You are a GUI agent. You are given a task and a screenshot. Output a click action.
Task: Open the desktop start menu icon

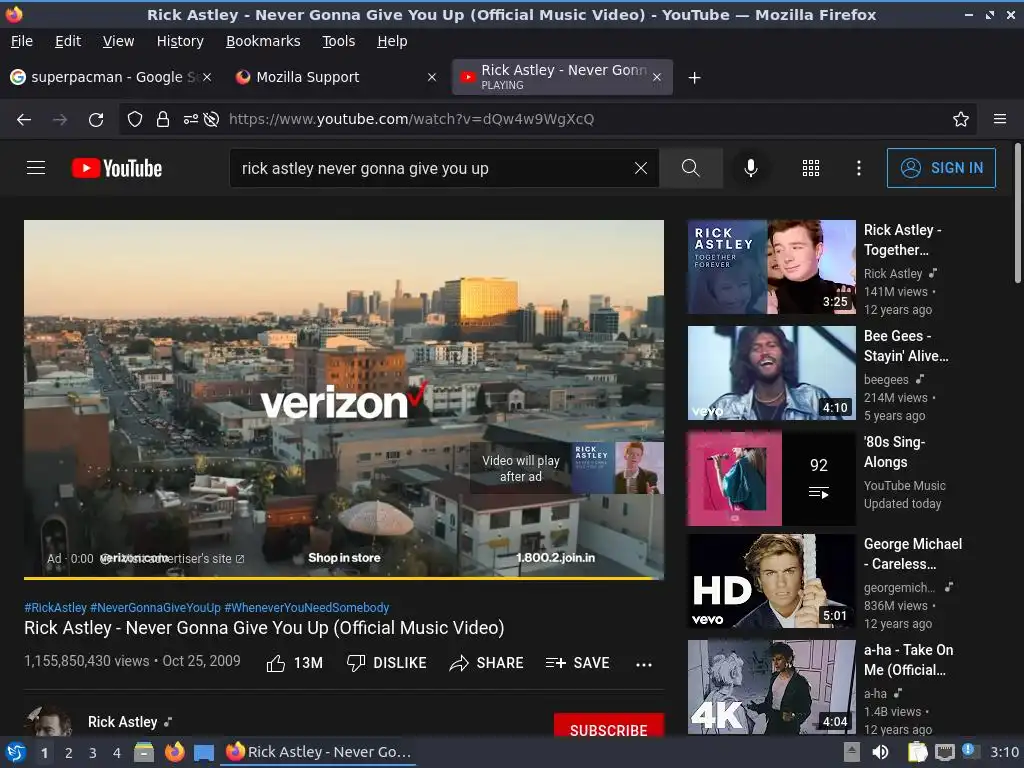[x=15, y=752]
